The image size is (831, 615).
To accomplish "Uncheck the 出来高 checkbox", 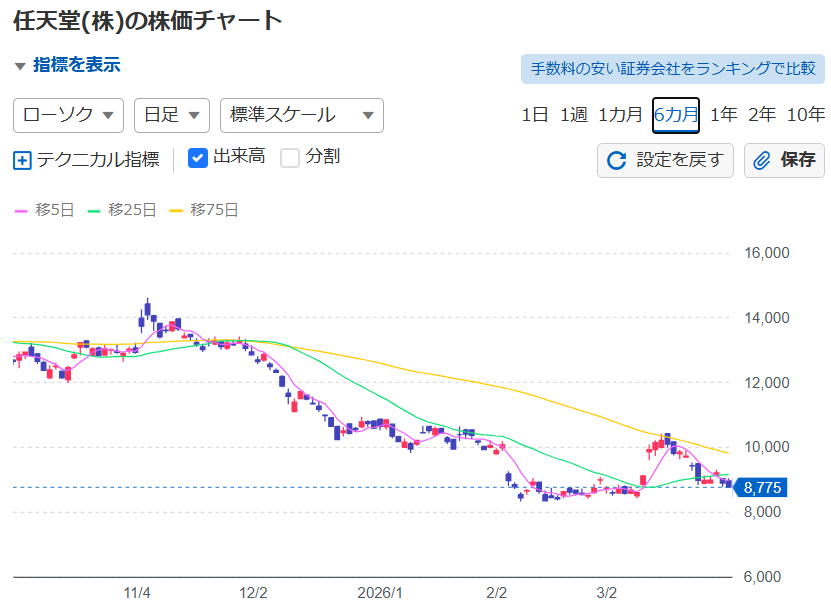I will tap(198, 158).
